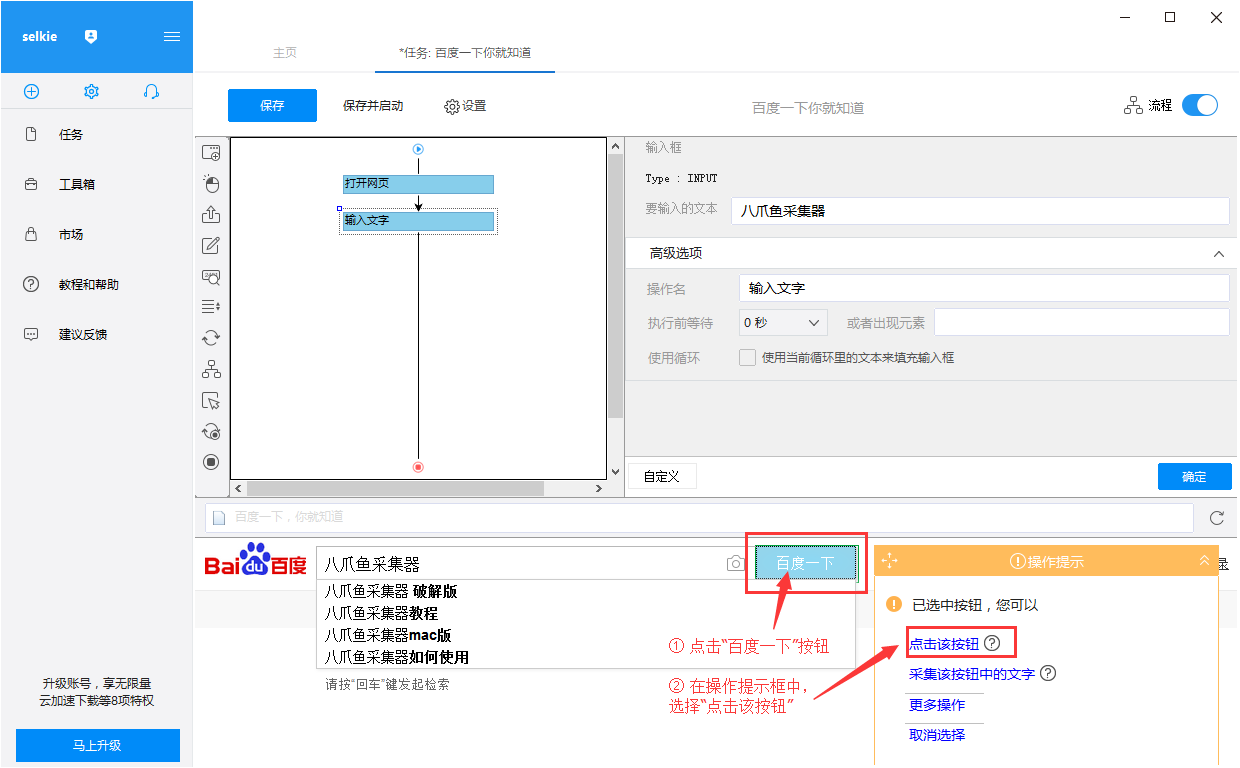Check 使用当前循环里的文本来填充输入框 checkbox
The height and width of the screenshot is (768, 1240).
pyautogui.click(x=747, y=357)
